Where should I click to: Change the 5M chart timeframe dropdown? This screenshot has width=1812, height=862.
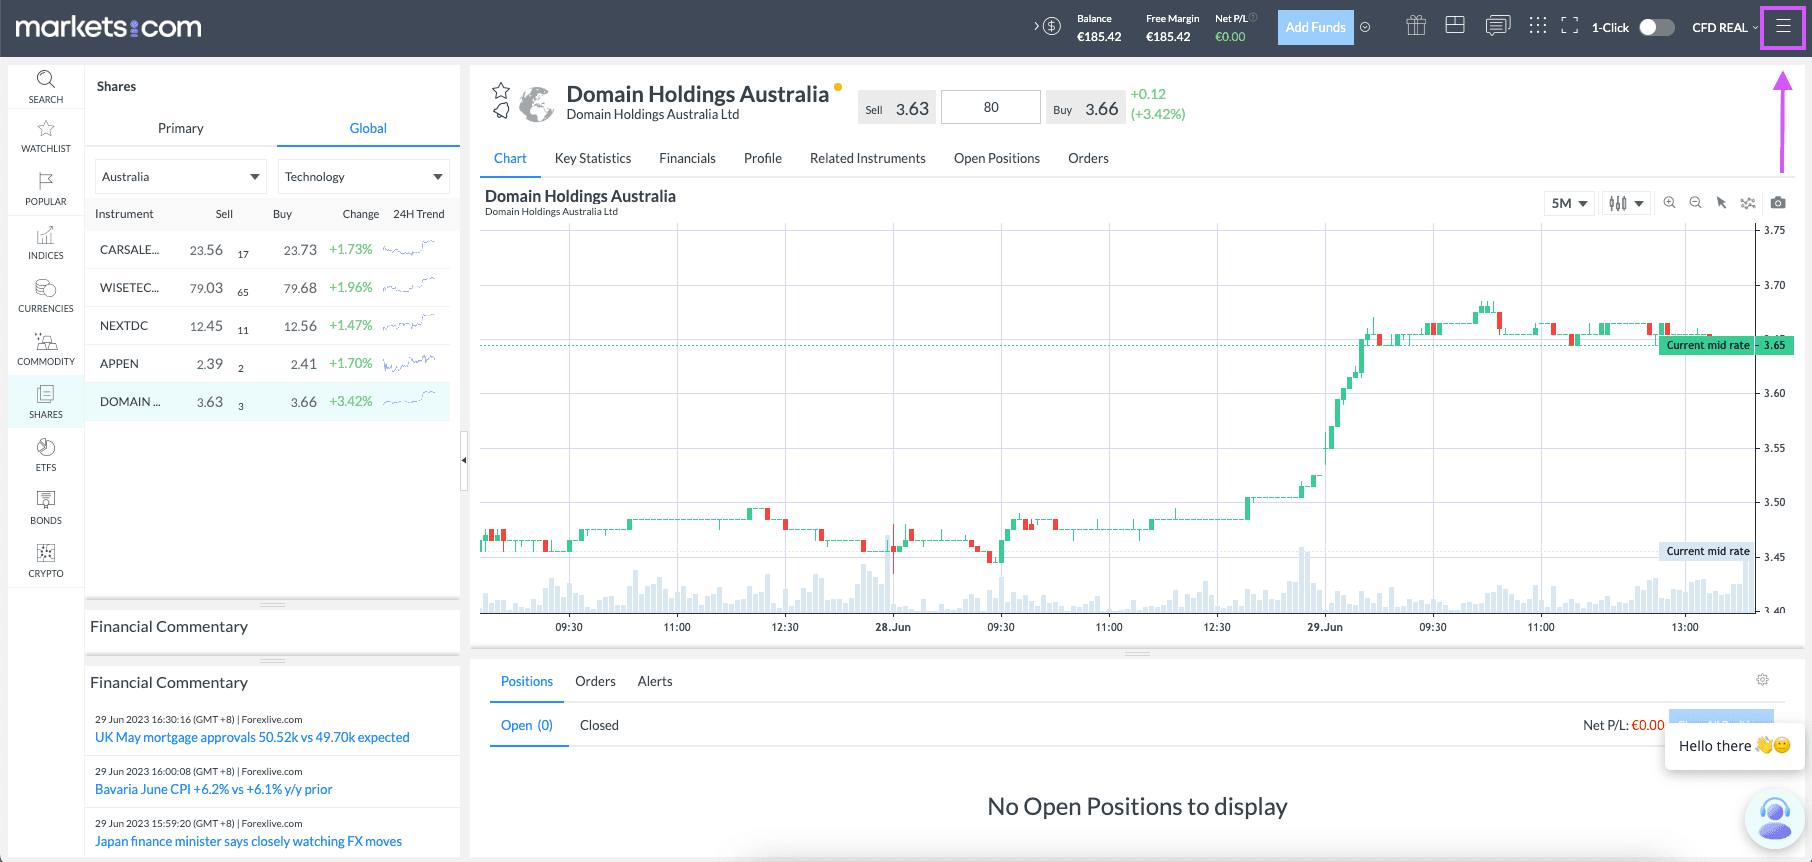point(1568,203)
